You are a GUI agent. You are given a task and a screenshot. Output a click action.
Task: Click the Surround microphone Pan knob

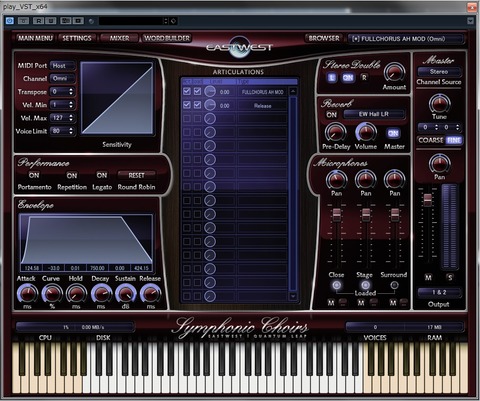[395, 179]
